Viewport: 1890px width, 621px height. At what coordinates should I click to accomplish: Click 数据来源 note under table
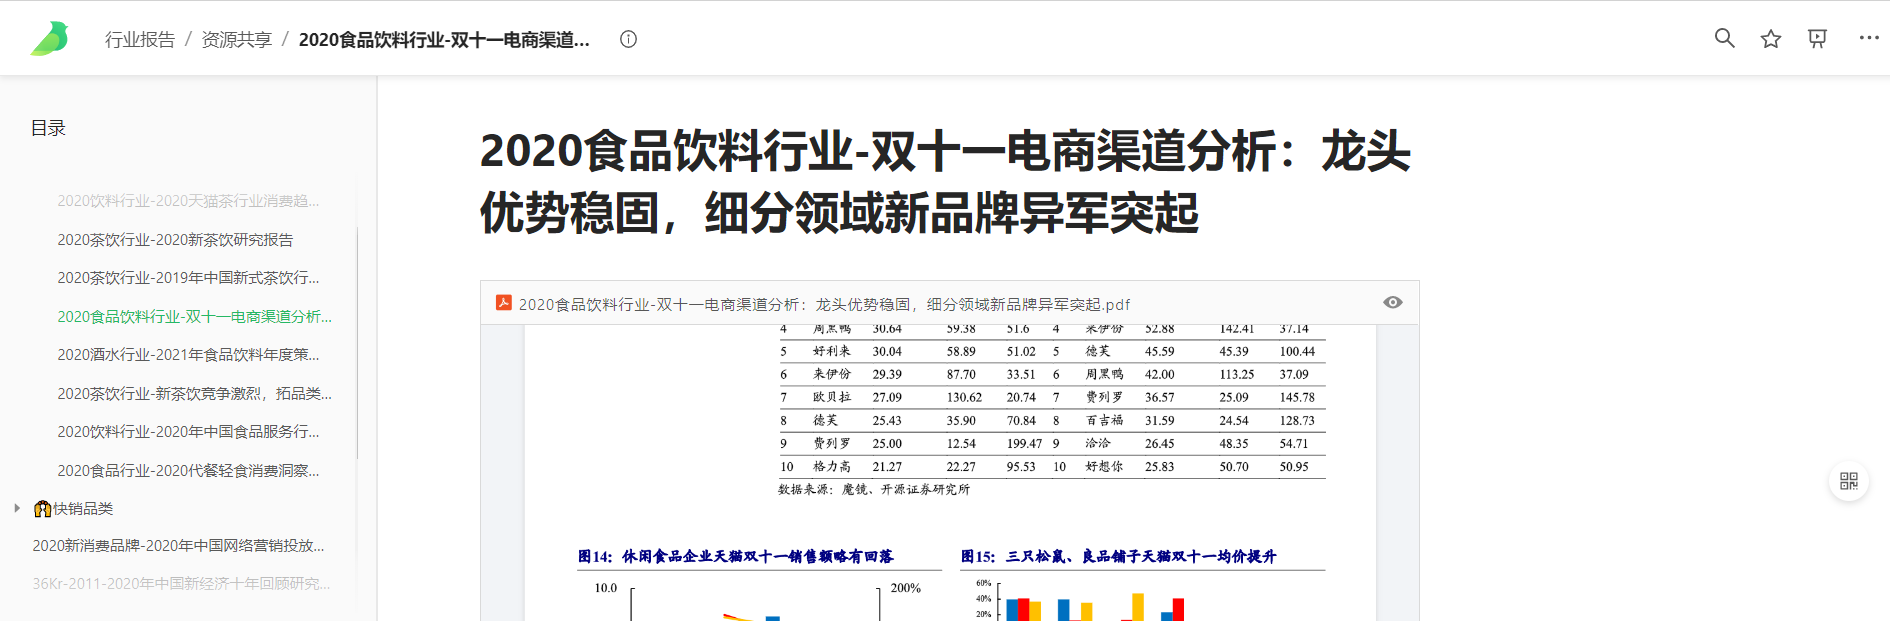873,489
